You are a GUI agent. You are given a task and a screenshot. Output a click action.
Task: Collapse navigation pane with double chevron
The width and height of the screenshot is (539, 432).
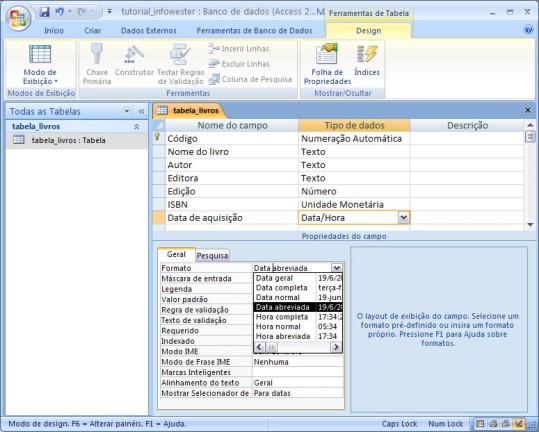point(141,111)
